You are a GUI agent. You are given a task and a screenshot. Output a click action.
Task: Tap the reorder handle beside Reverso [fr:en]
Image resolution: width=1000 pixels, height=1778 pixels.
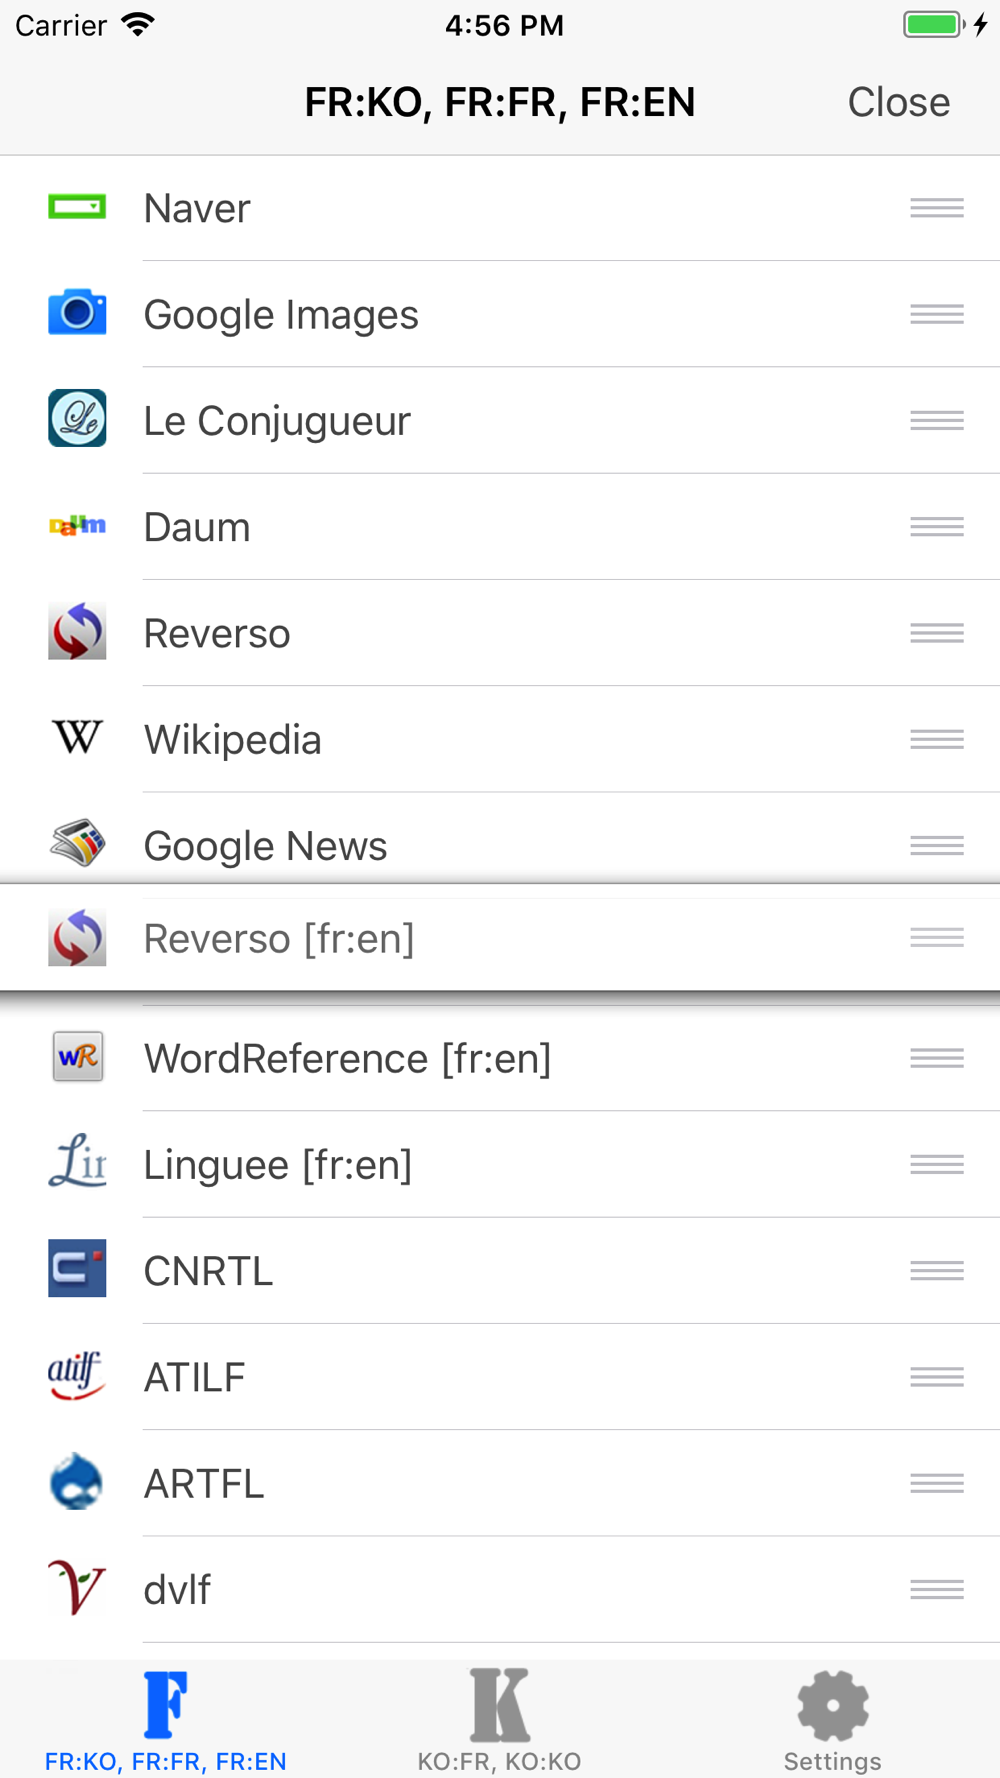coord(937,937)
